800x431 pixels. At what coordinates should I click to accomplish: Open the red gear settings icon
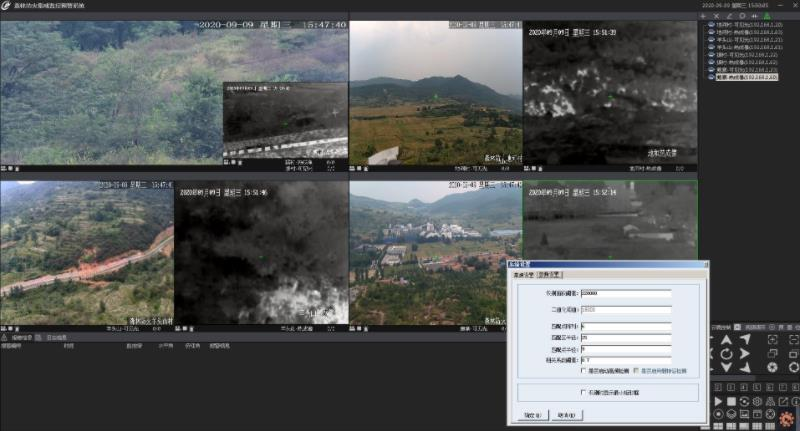point(788,415)
